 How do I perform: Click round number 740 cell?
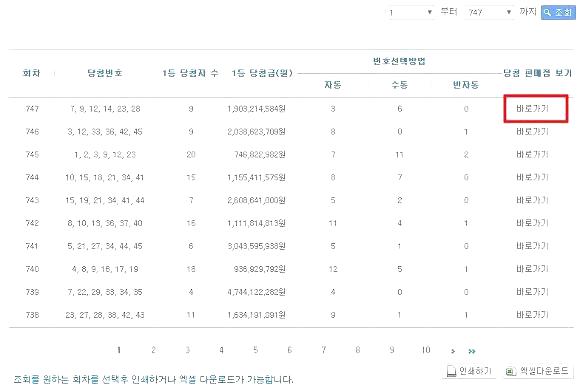point(32,269)
